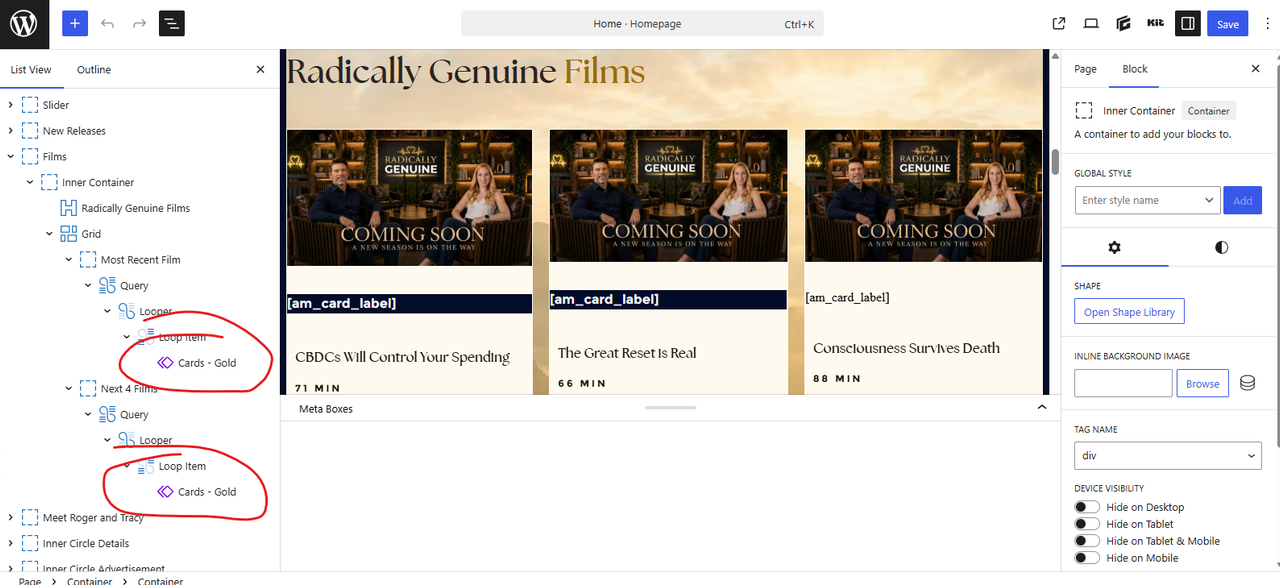Expand the Meet Roger and Tracy row
1280x585 pixels.
[x=11, y=518]
